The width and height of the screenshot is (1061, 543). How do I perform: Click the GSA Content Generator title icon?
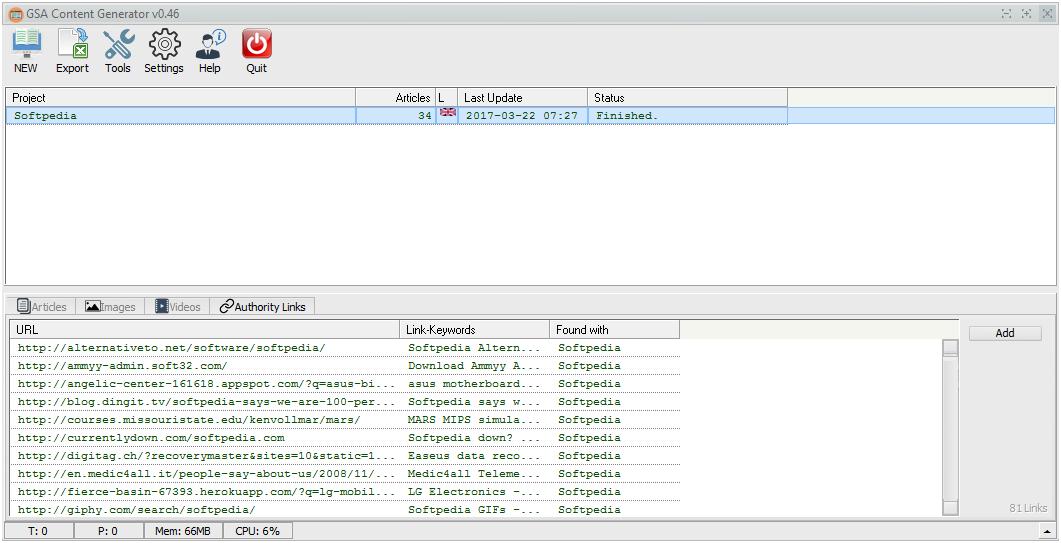point(14,14)
